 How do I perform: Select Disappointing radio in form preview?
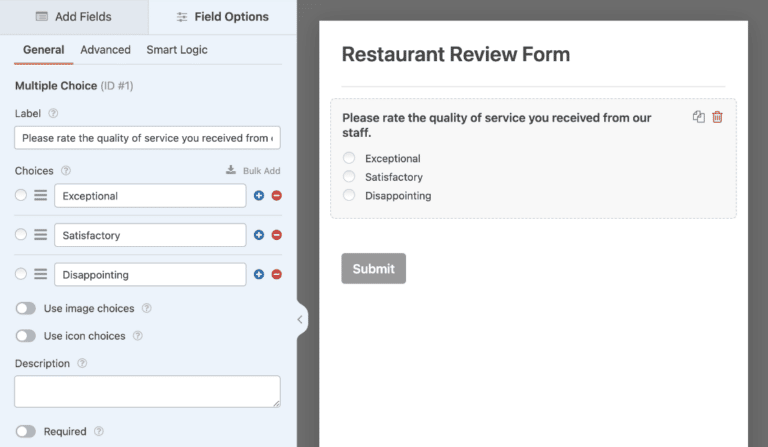click(349, 195)
